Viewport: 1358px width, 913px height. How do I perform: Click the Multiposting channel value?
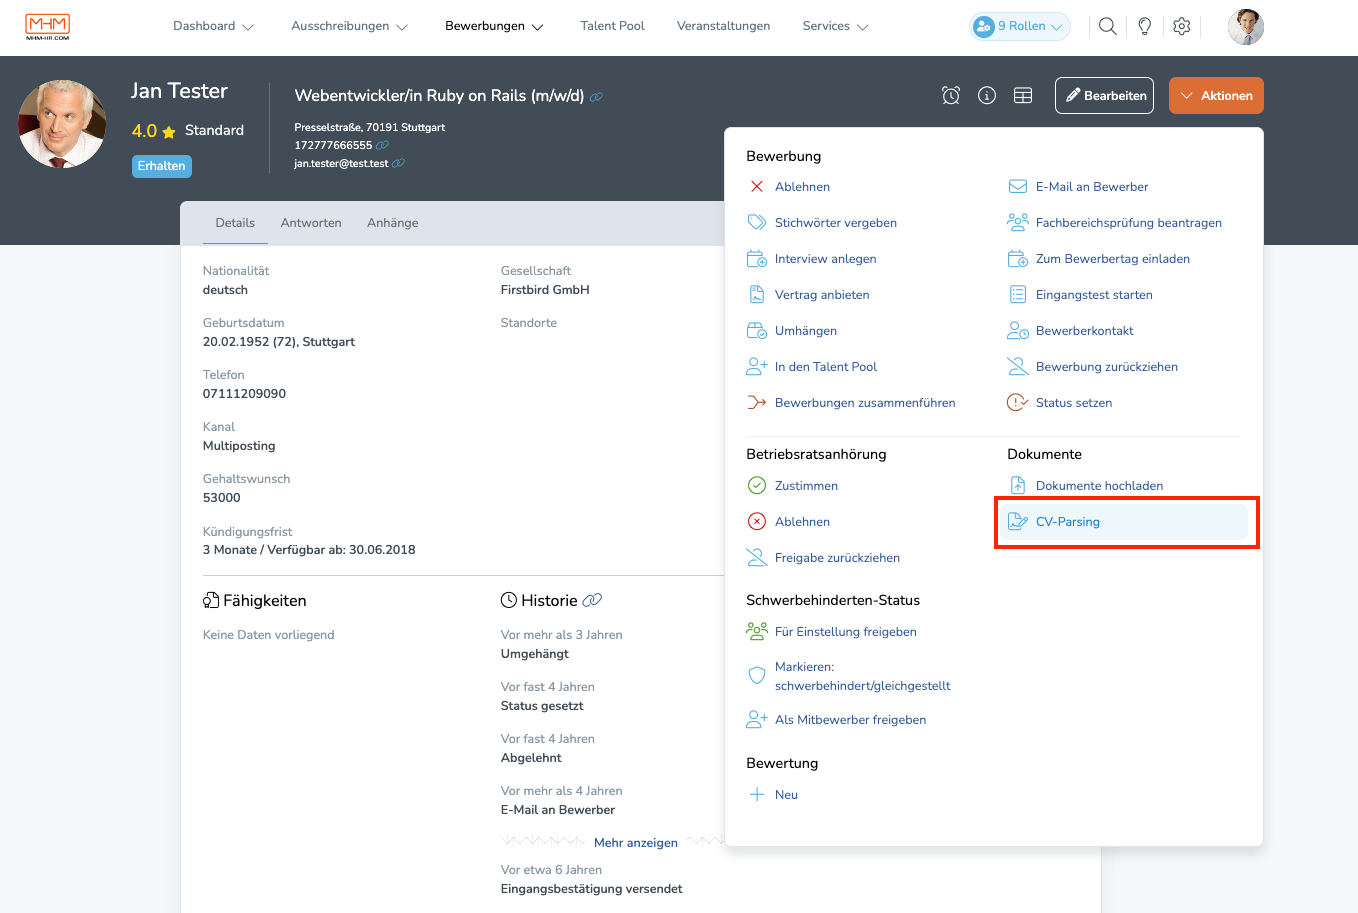pyautogui.click(x=239, y=446)
